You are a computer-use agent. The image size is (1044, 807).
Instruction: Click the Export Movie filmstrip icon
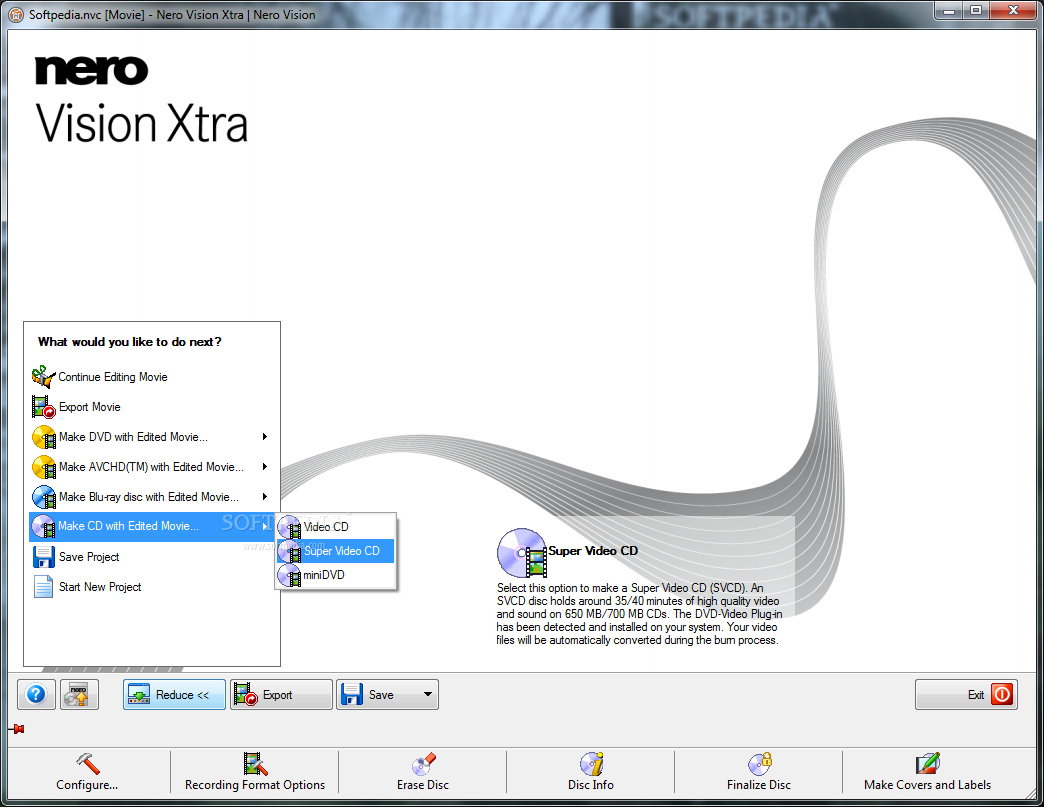(x=43, y=407)
